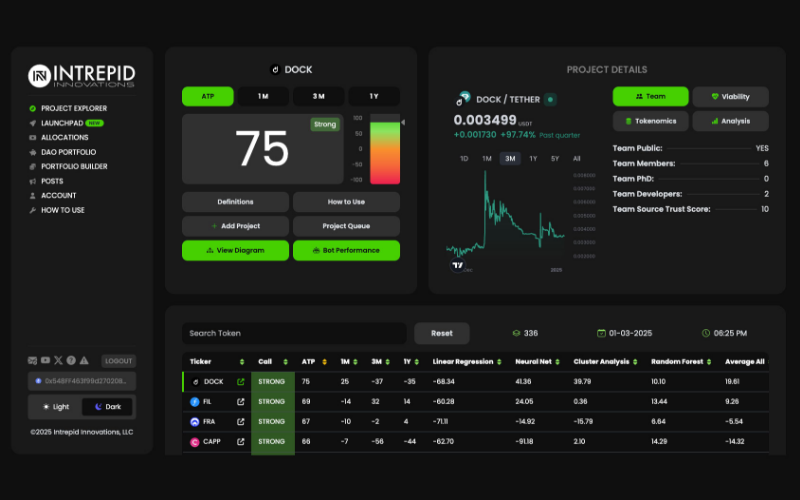Select the 3M score tab in DOCK card
Screen dimensions: 800x500
(x=318, y=96)
